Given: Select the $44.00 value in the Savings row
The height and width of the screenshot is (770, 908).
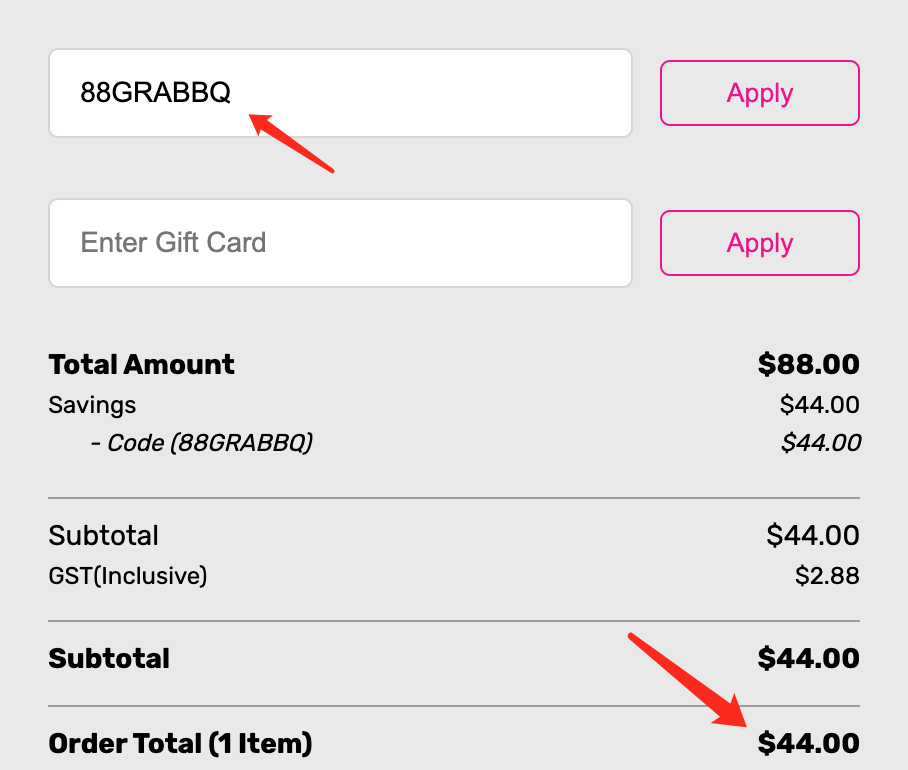Looking at the screenshot, I should coord(819,405).
